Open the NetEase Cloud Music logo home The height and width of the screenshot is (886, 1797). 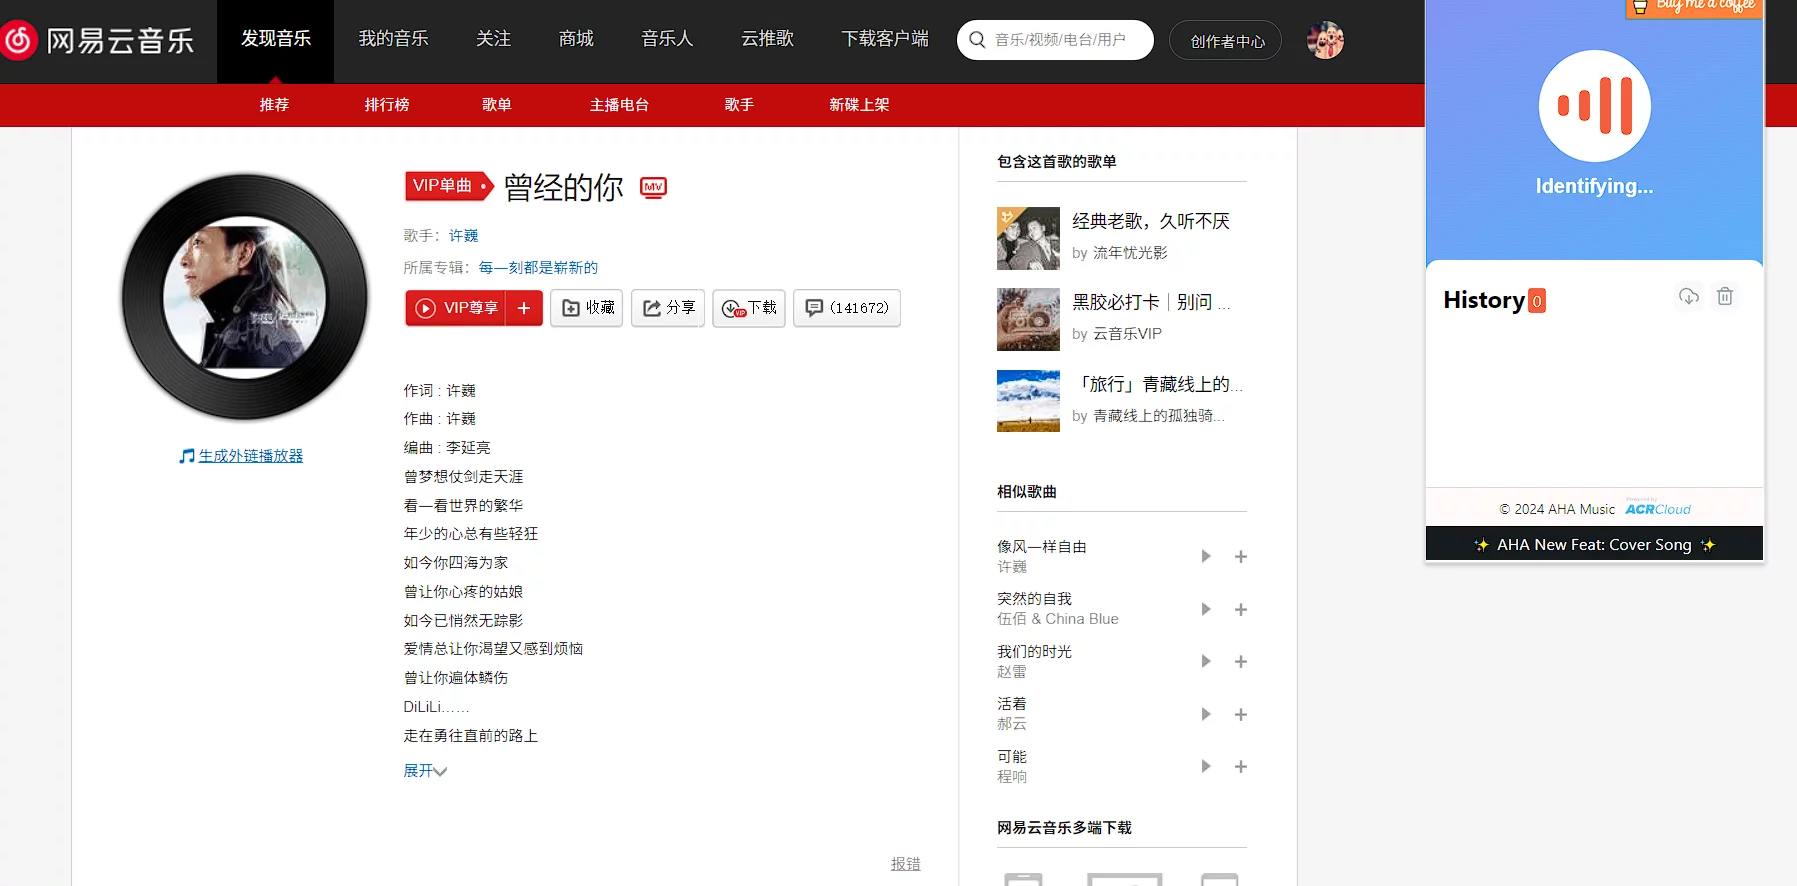tap(98, 40)
